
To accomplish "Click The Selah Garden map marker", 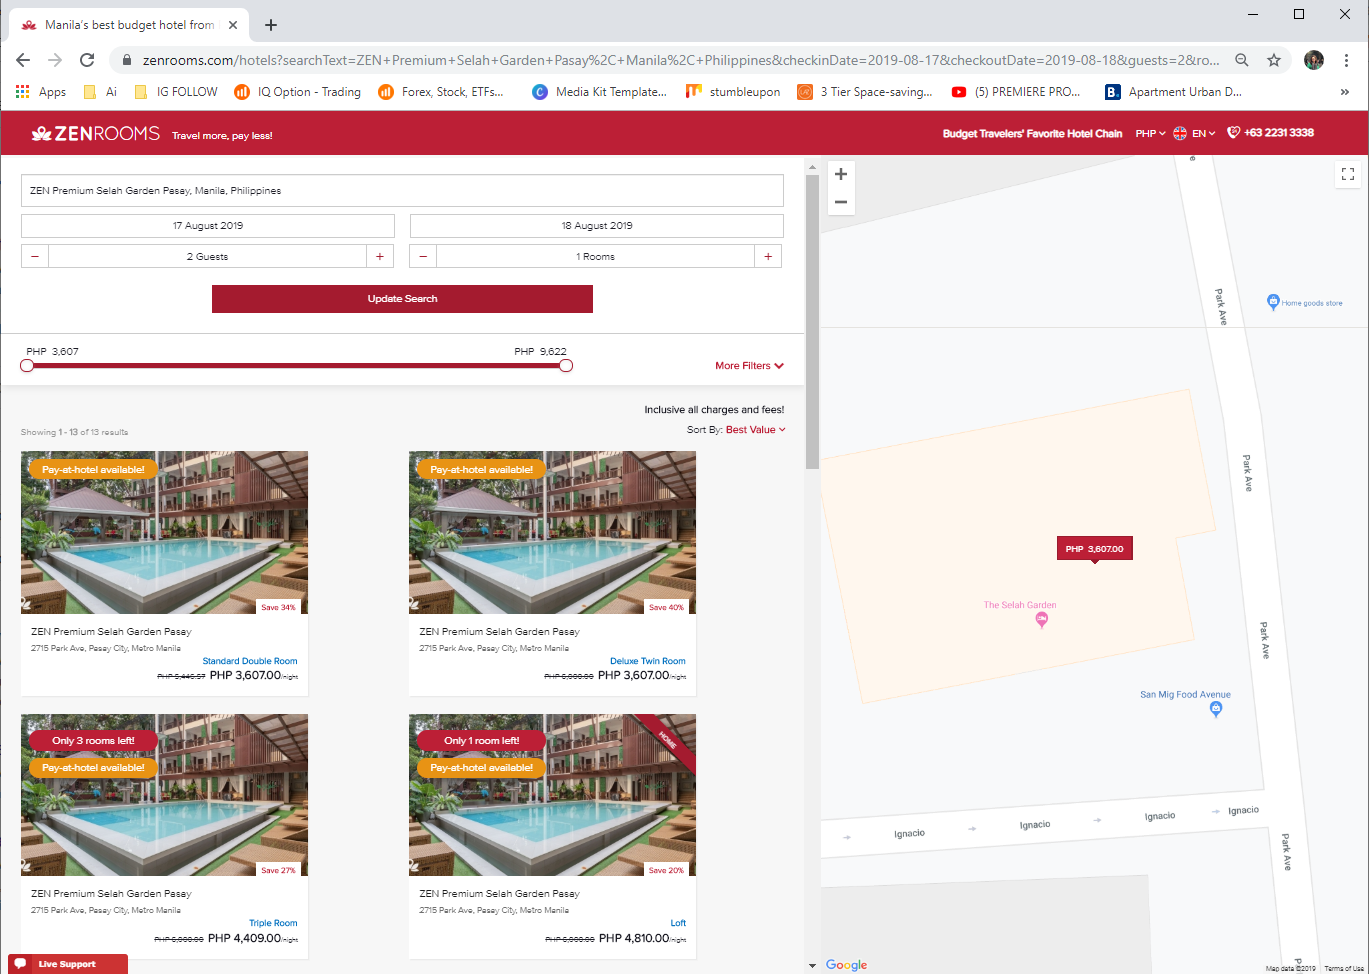I will point(1041,620).
